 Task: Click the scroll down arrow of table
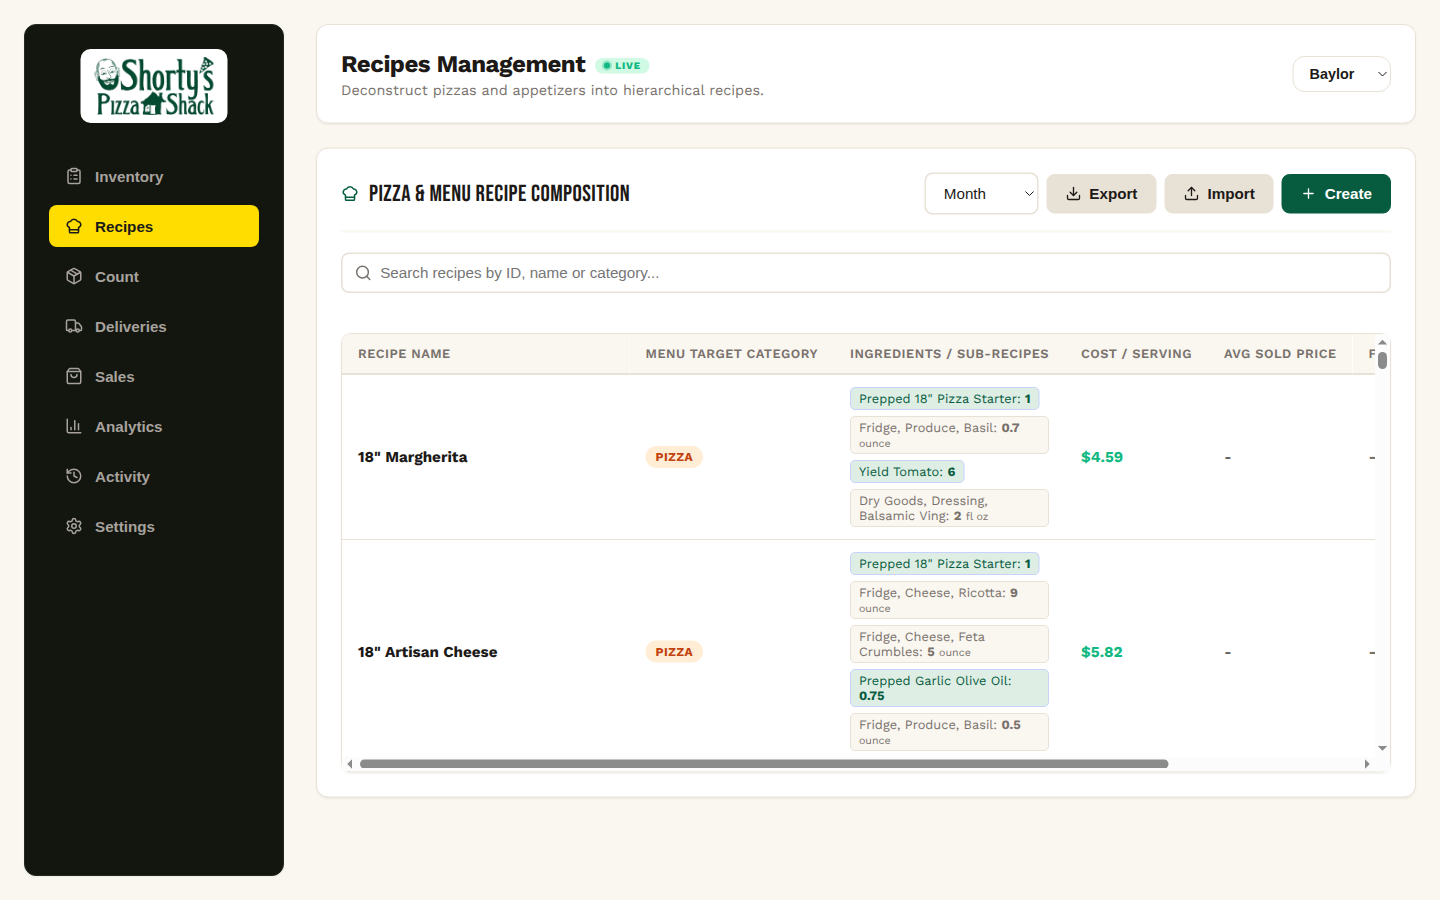click(1382, 748)
